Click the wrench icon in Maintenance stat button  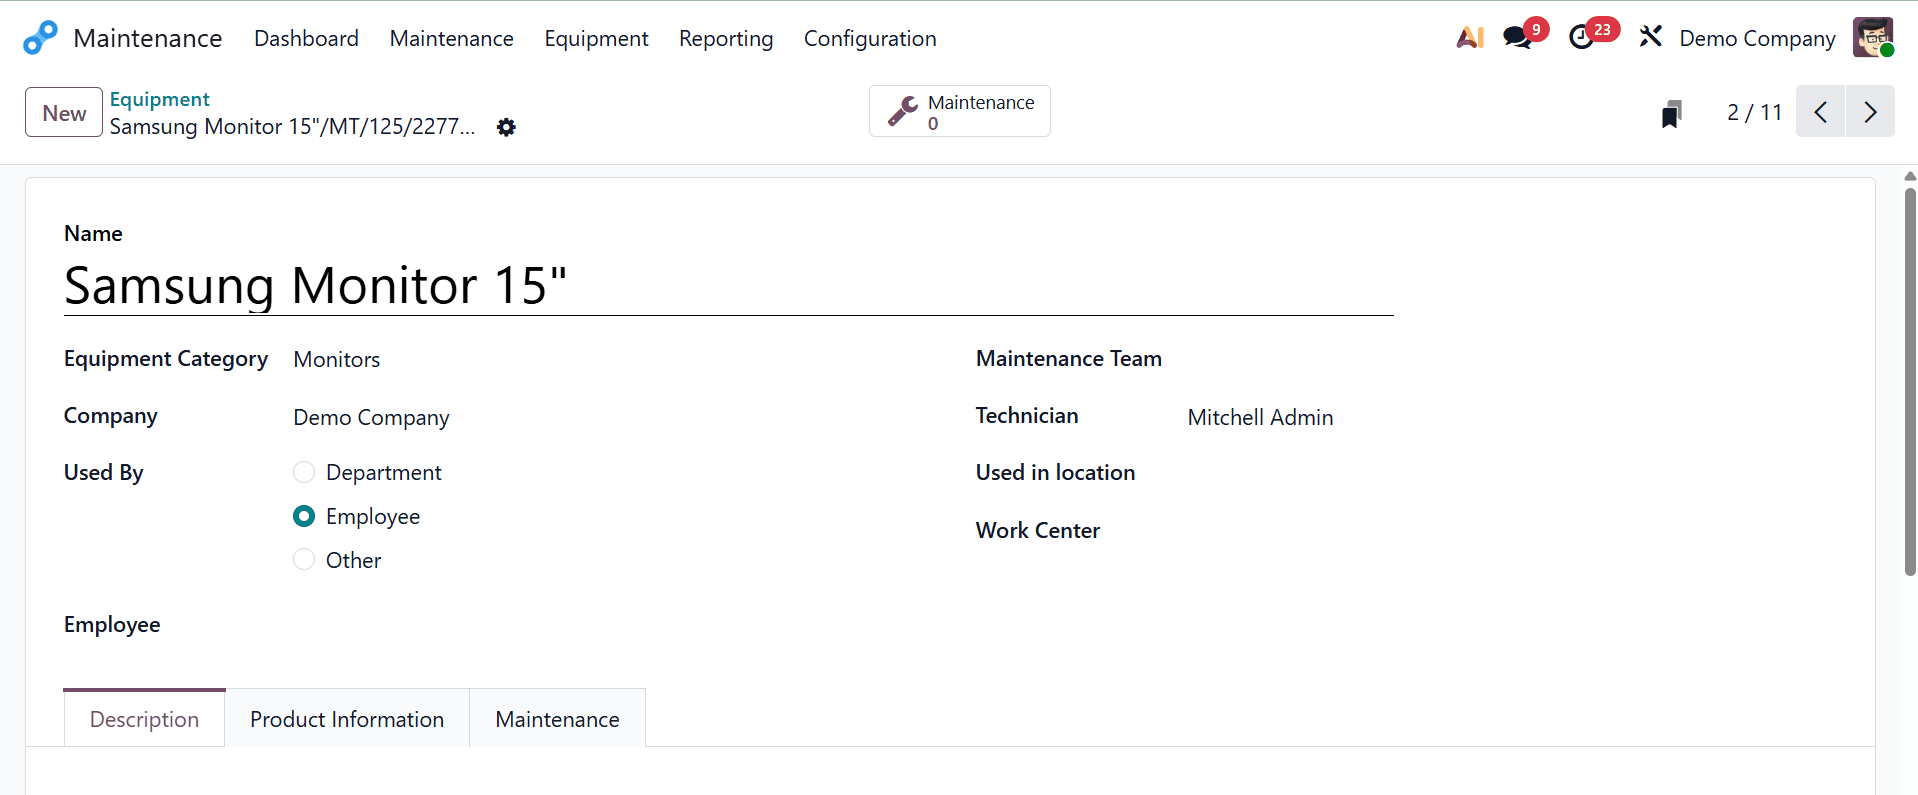[x=902, y=111]
